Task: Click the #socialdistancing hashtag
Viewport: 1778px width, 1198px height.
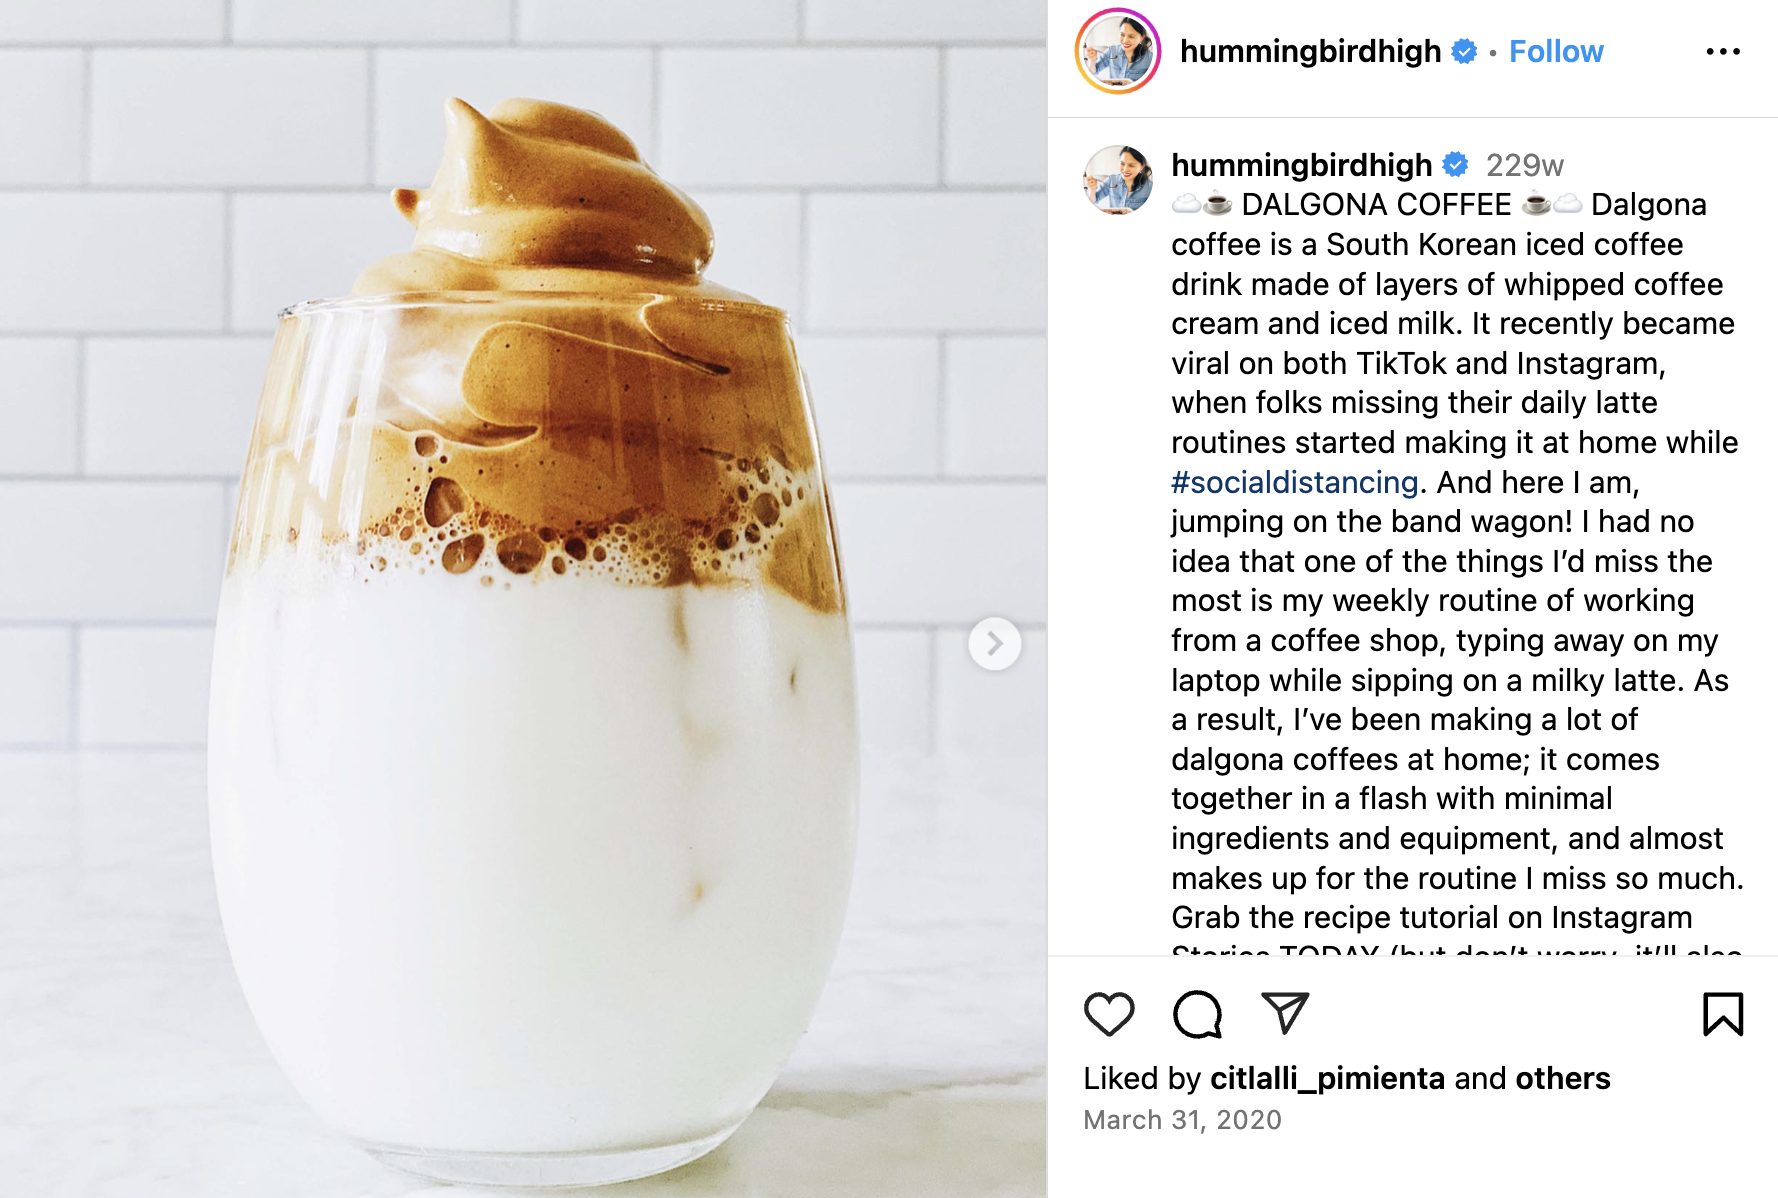Action: pos(1295,482)
